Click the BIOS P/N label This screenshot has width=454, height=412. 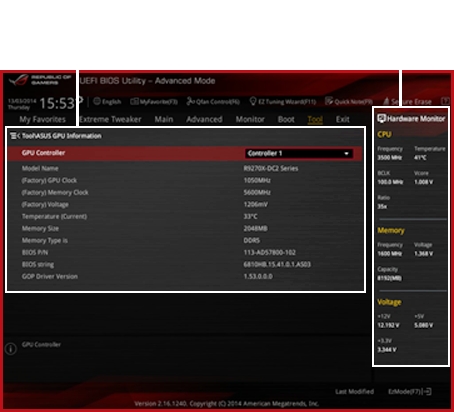click(x=35, y=252)
